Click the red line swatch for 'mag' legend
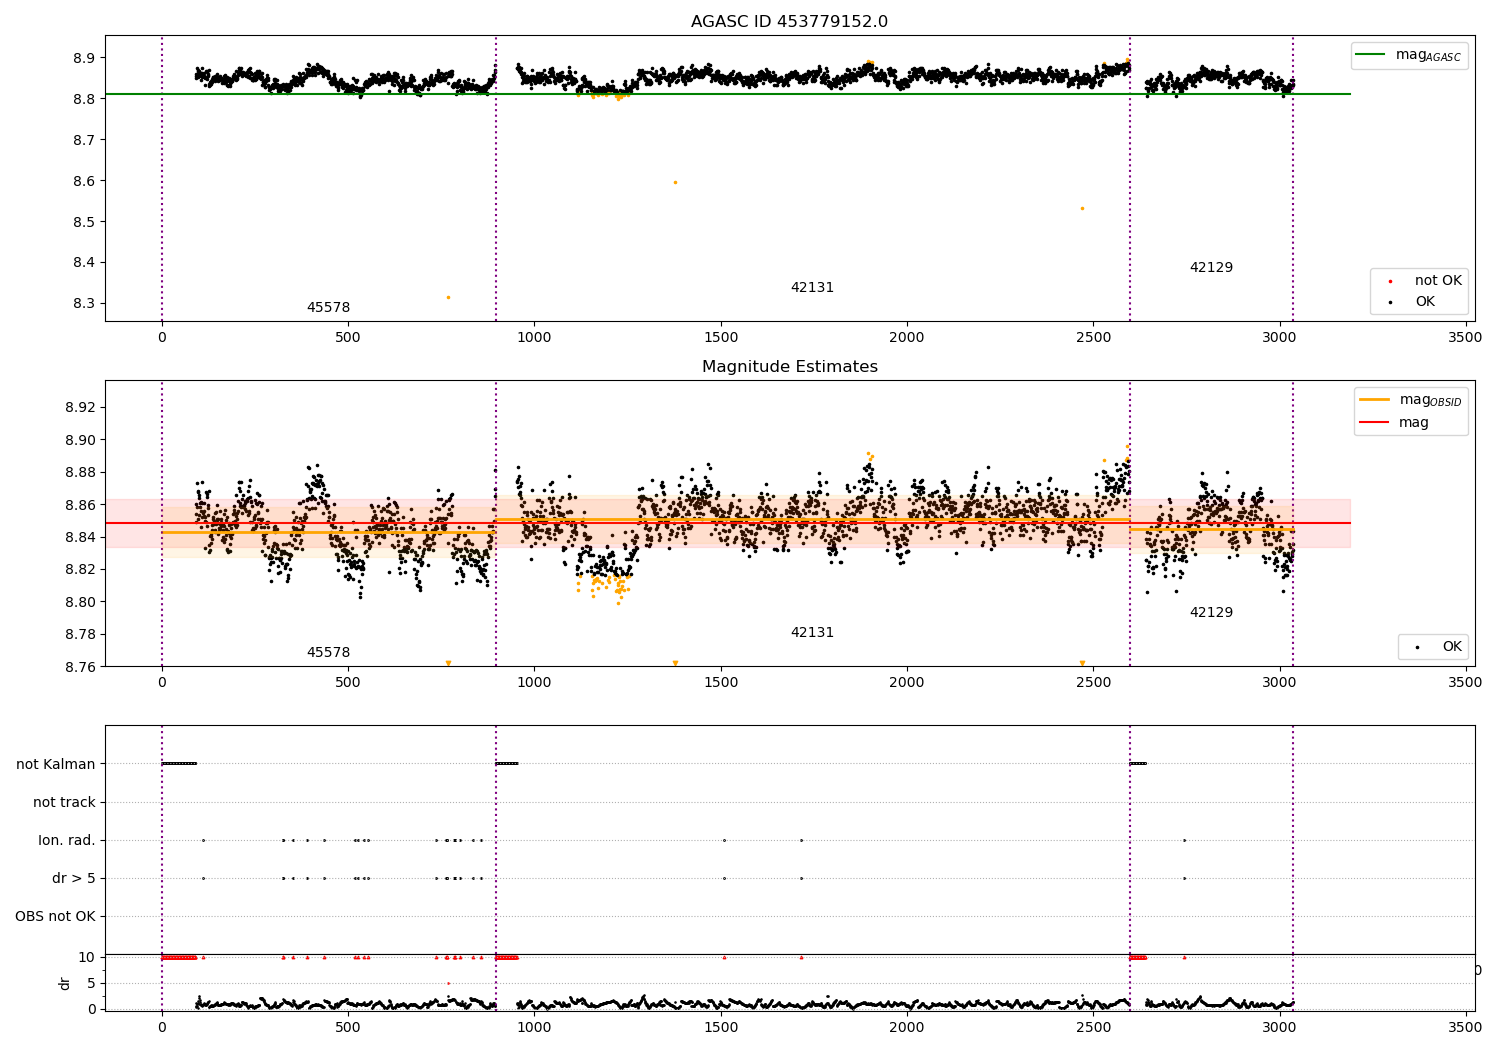Image resolution: width=1500 pixels, height=1050 pixels. 1374,423
